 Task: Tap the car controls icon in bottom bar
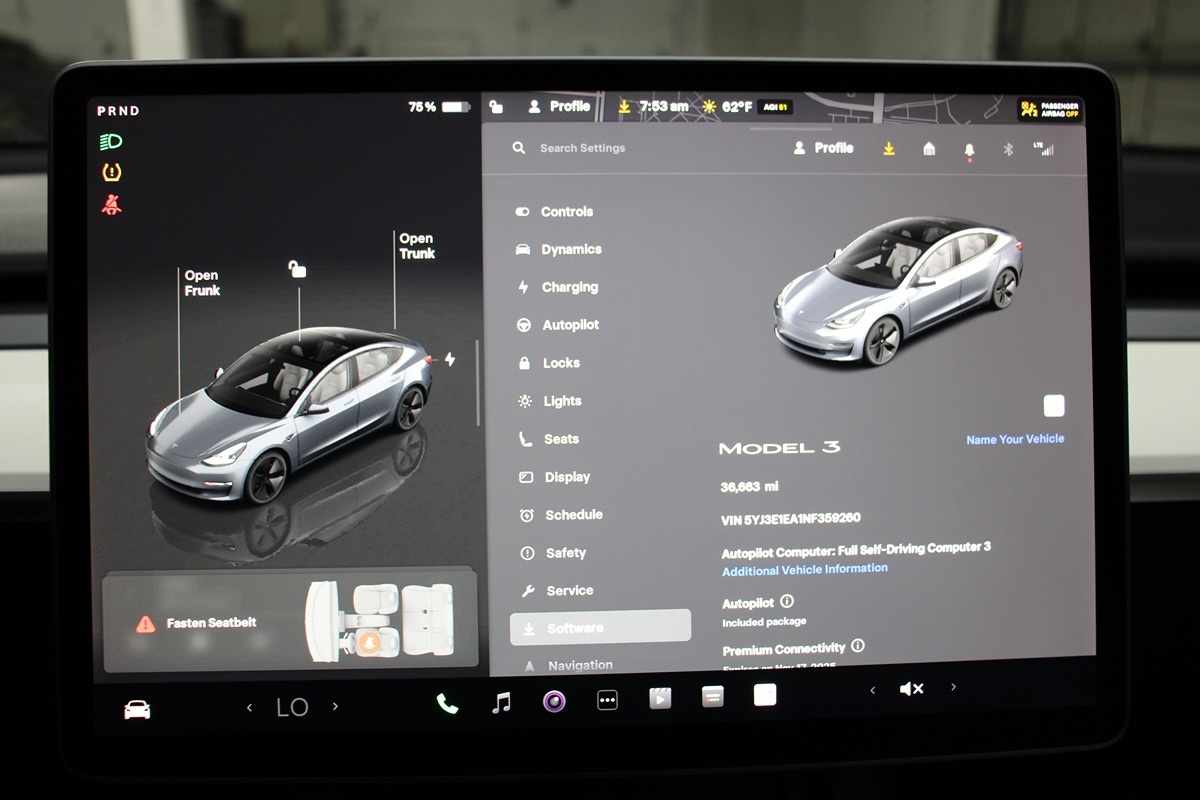click(137, 709)
